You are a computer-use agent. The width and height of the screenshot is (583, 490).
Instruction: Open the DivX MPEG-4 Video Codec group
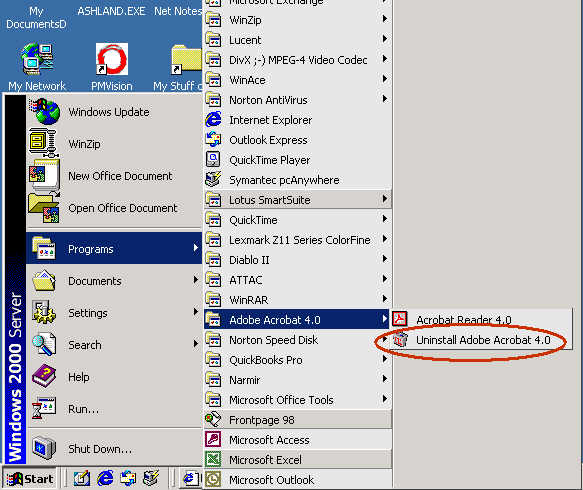tap(297, 59)
